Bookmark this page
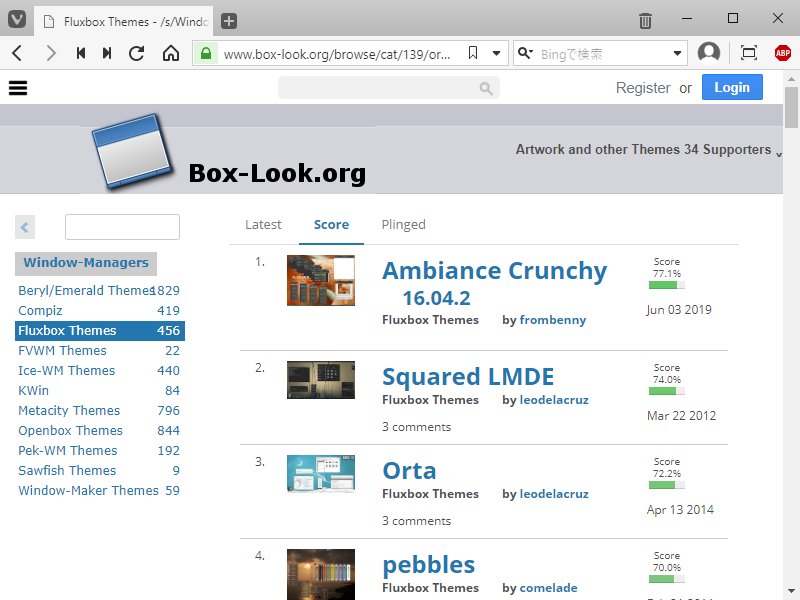Screen dimensions: 800x600 point(473,53)
